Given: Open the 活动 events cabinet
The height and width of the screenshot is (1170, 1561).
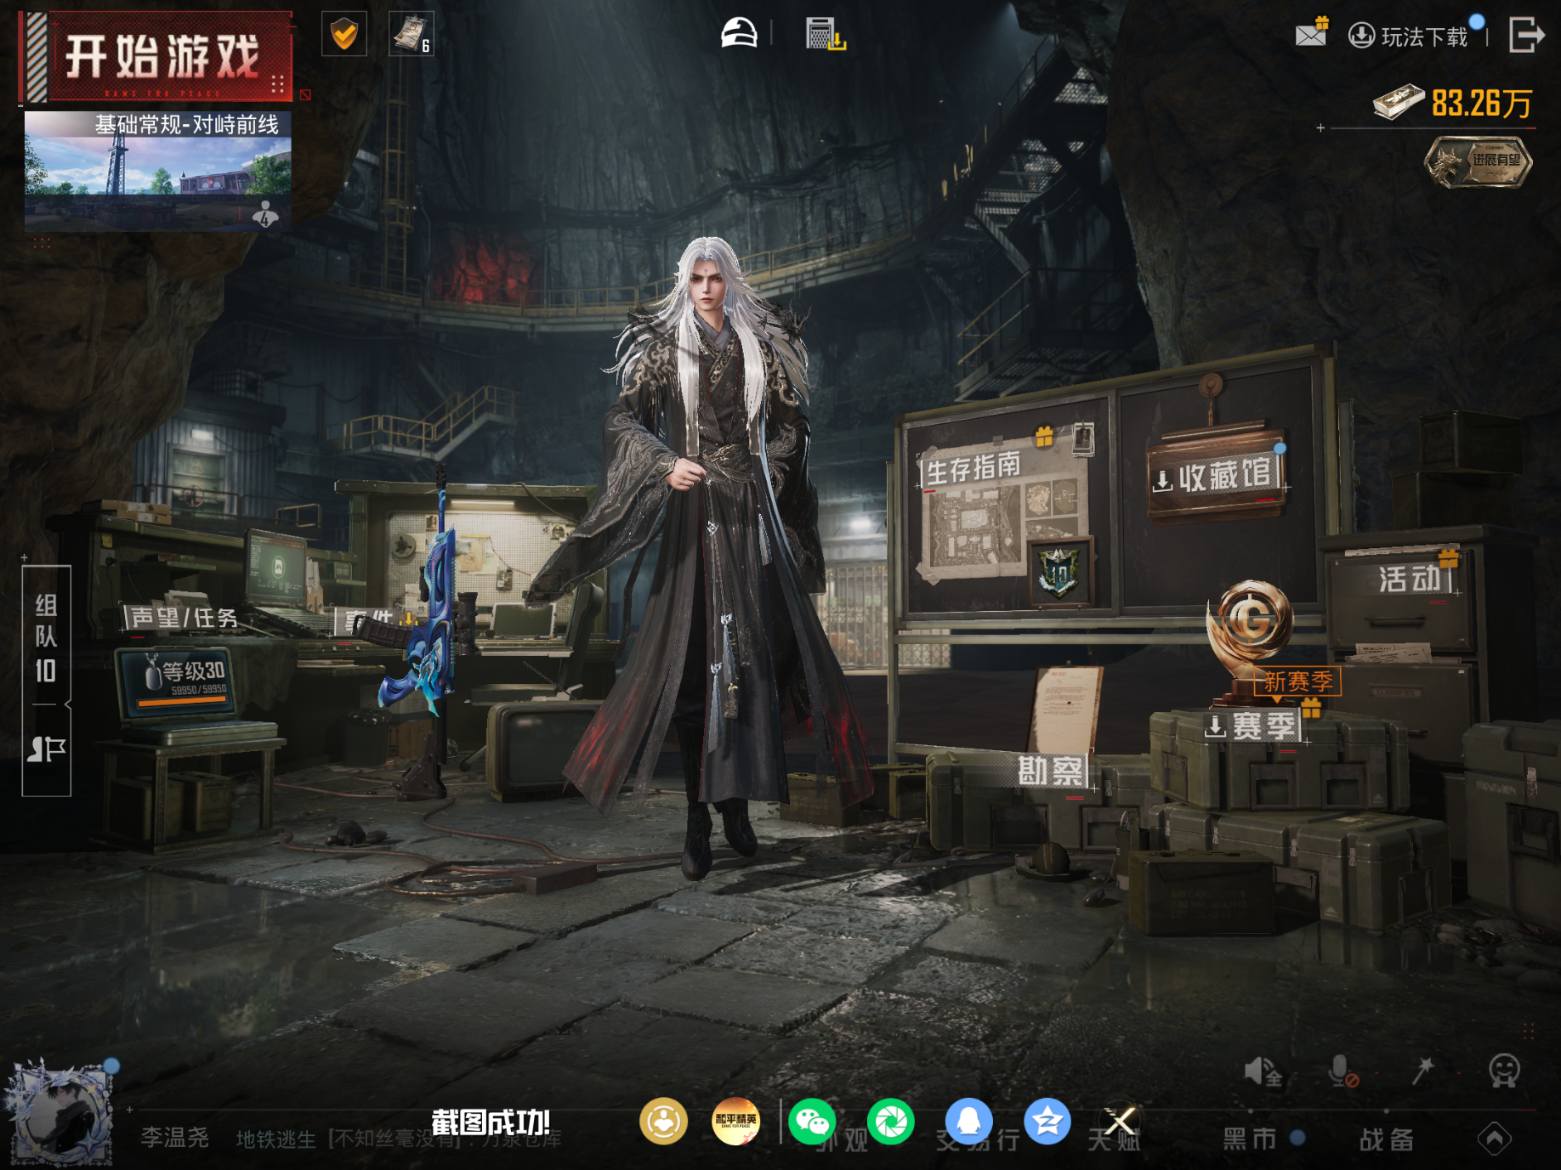Looking at the screenshot, I should 1410,578.
